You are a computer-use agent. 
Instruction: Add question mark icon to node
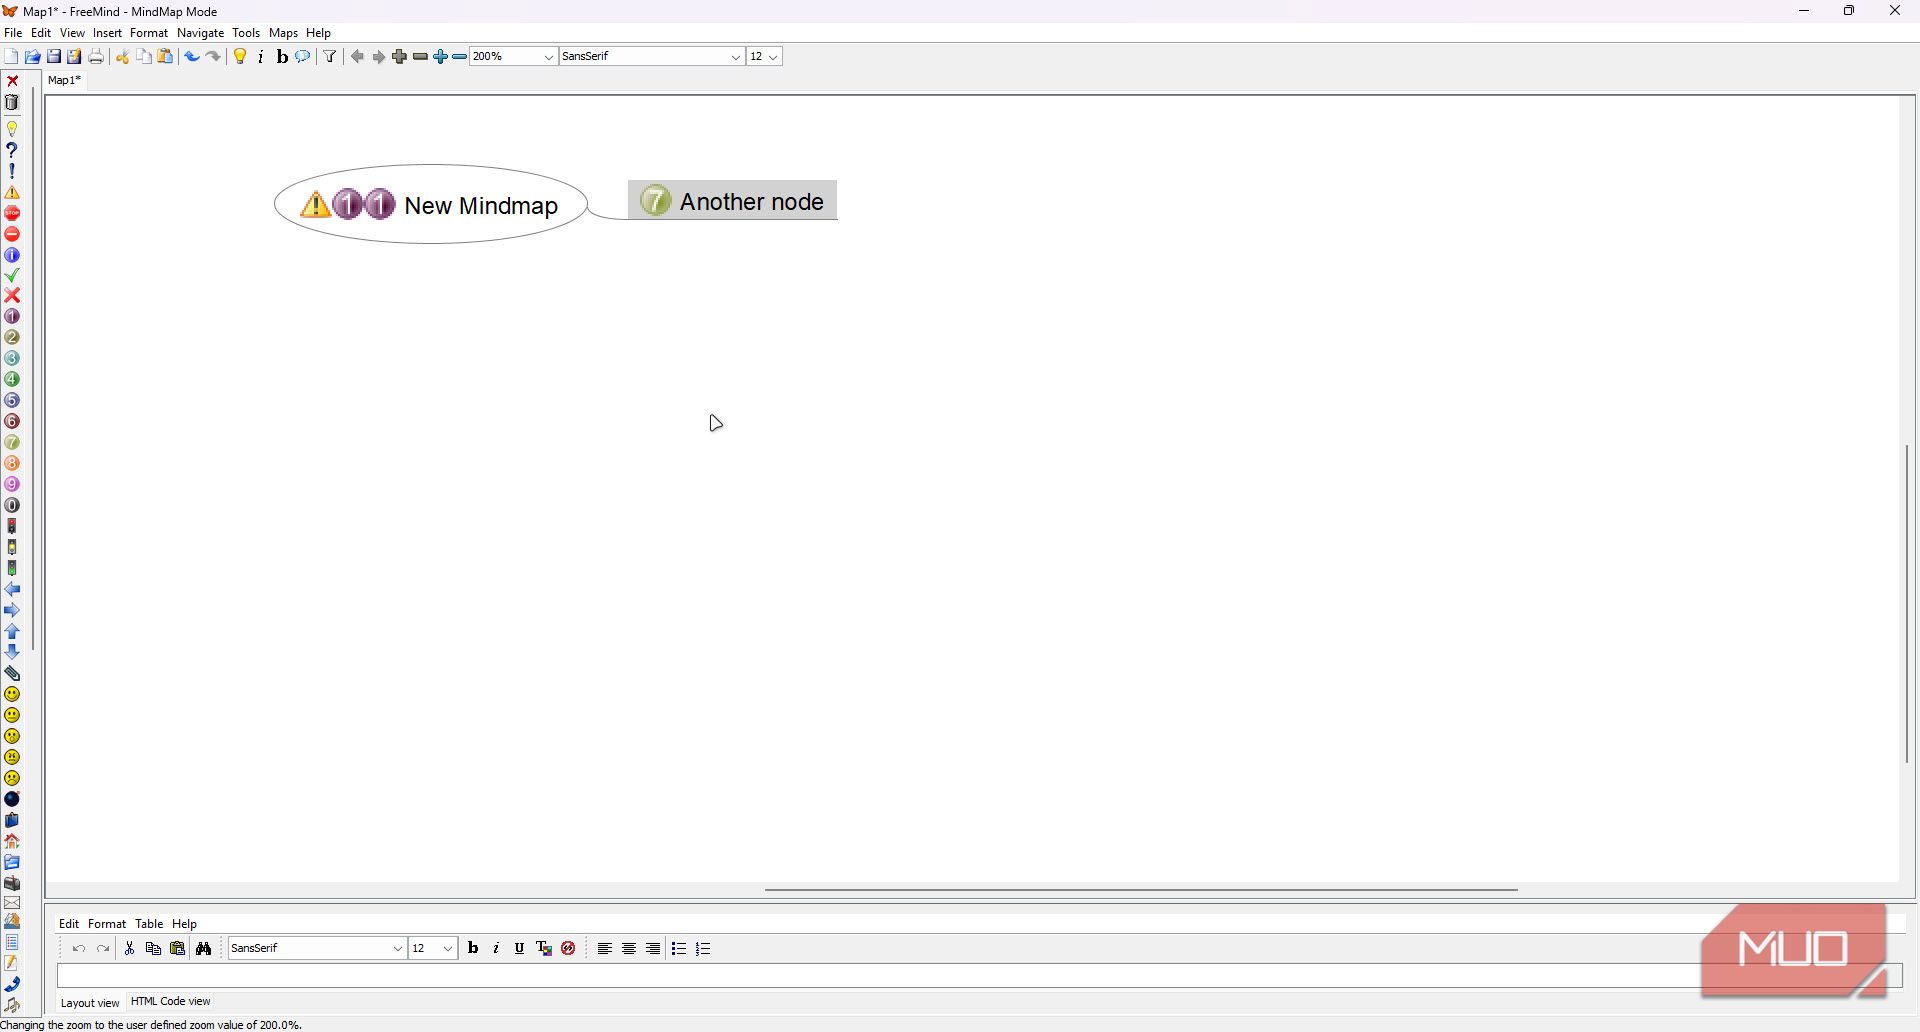[12, 150]
